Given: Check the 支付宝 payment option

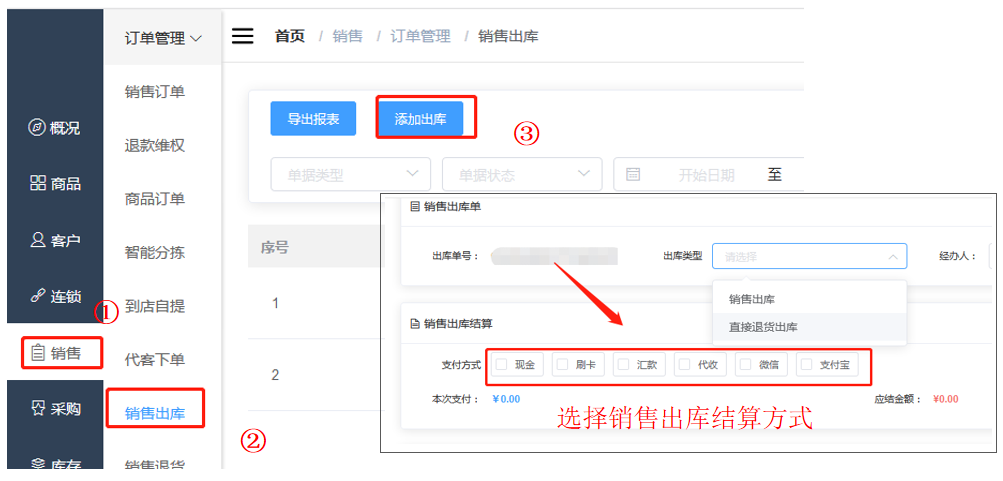Looking at the screenshot, I should (827, 365).
